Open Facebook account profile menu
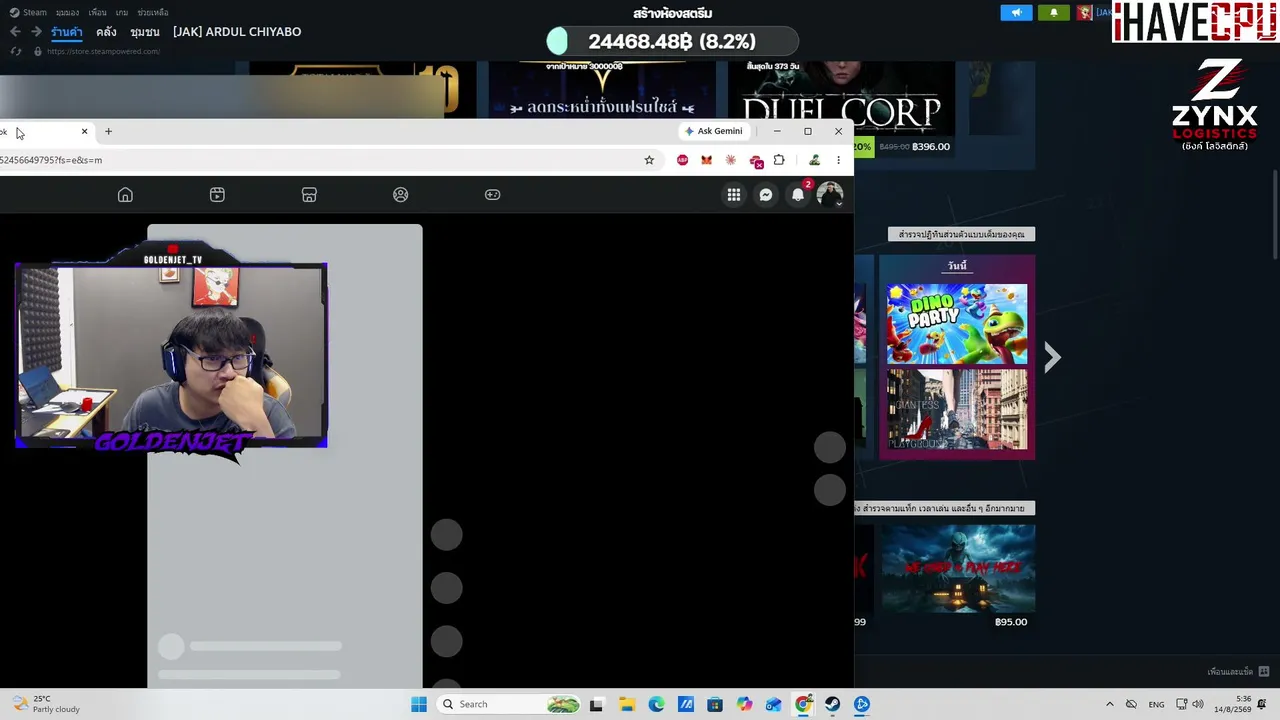 830,195
